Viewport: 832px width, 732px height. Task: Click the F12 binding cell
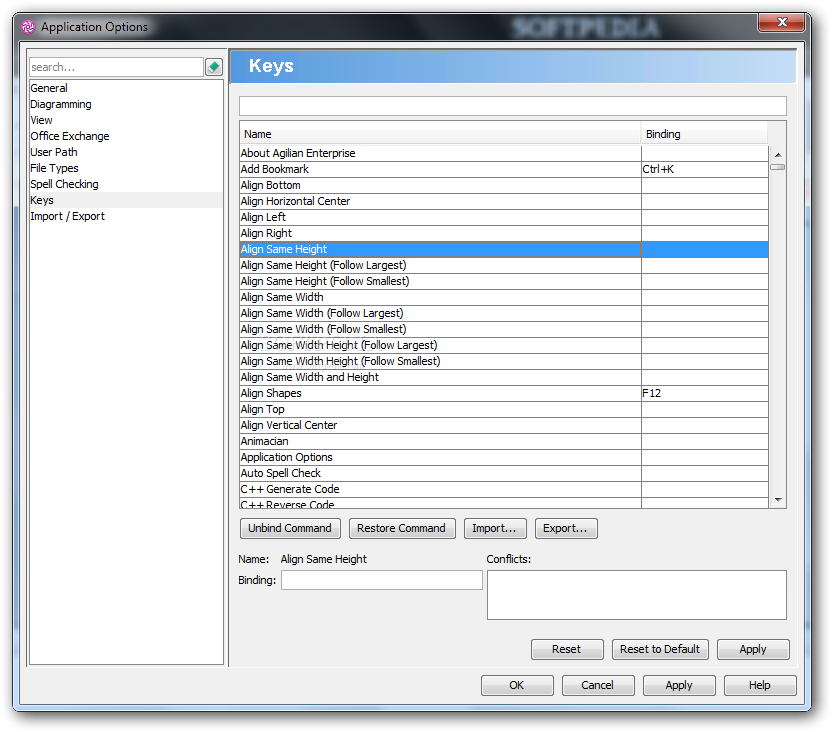pyautogui.click(x=704, y=393)
